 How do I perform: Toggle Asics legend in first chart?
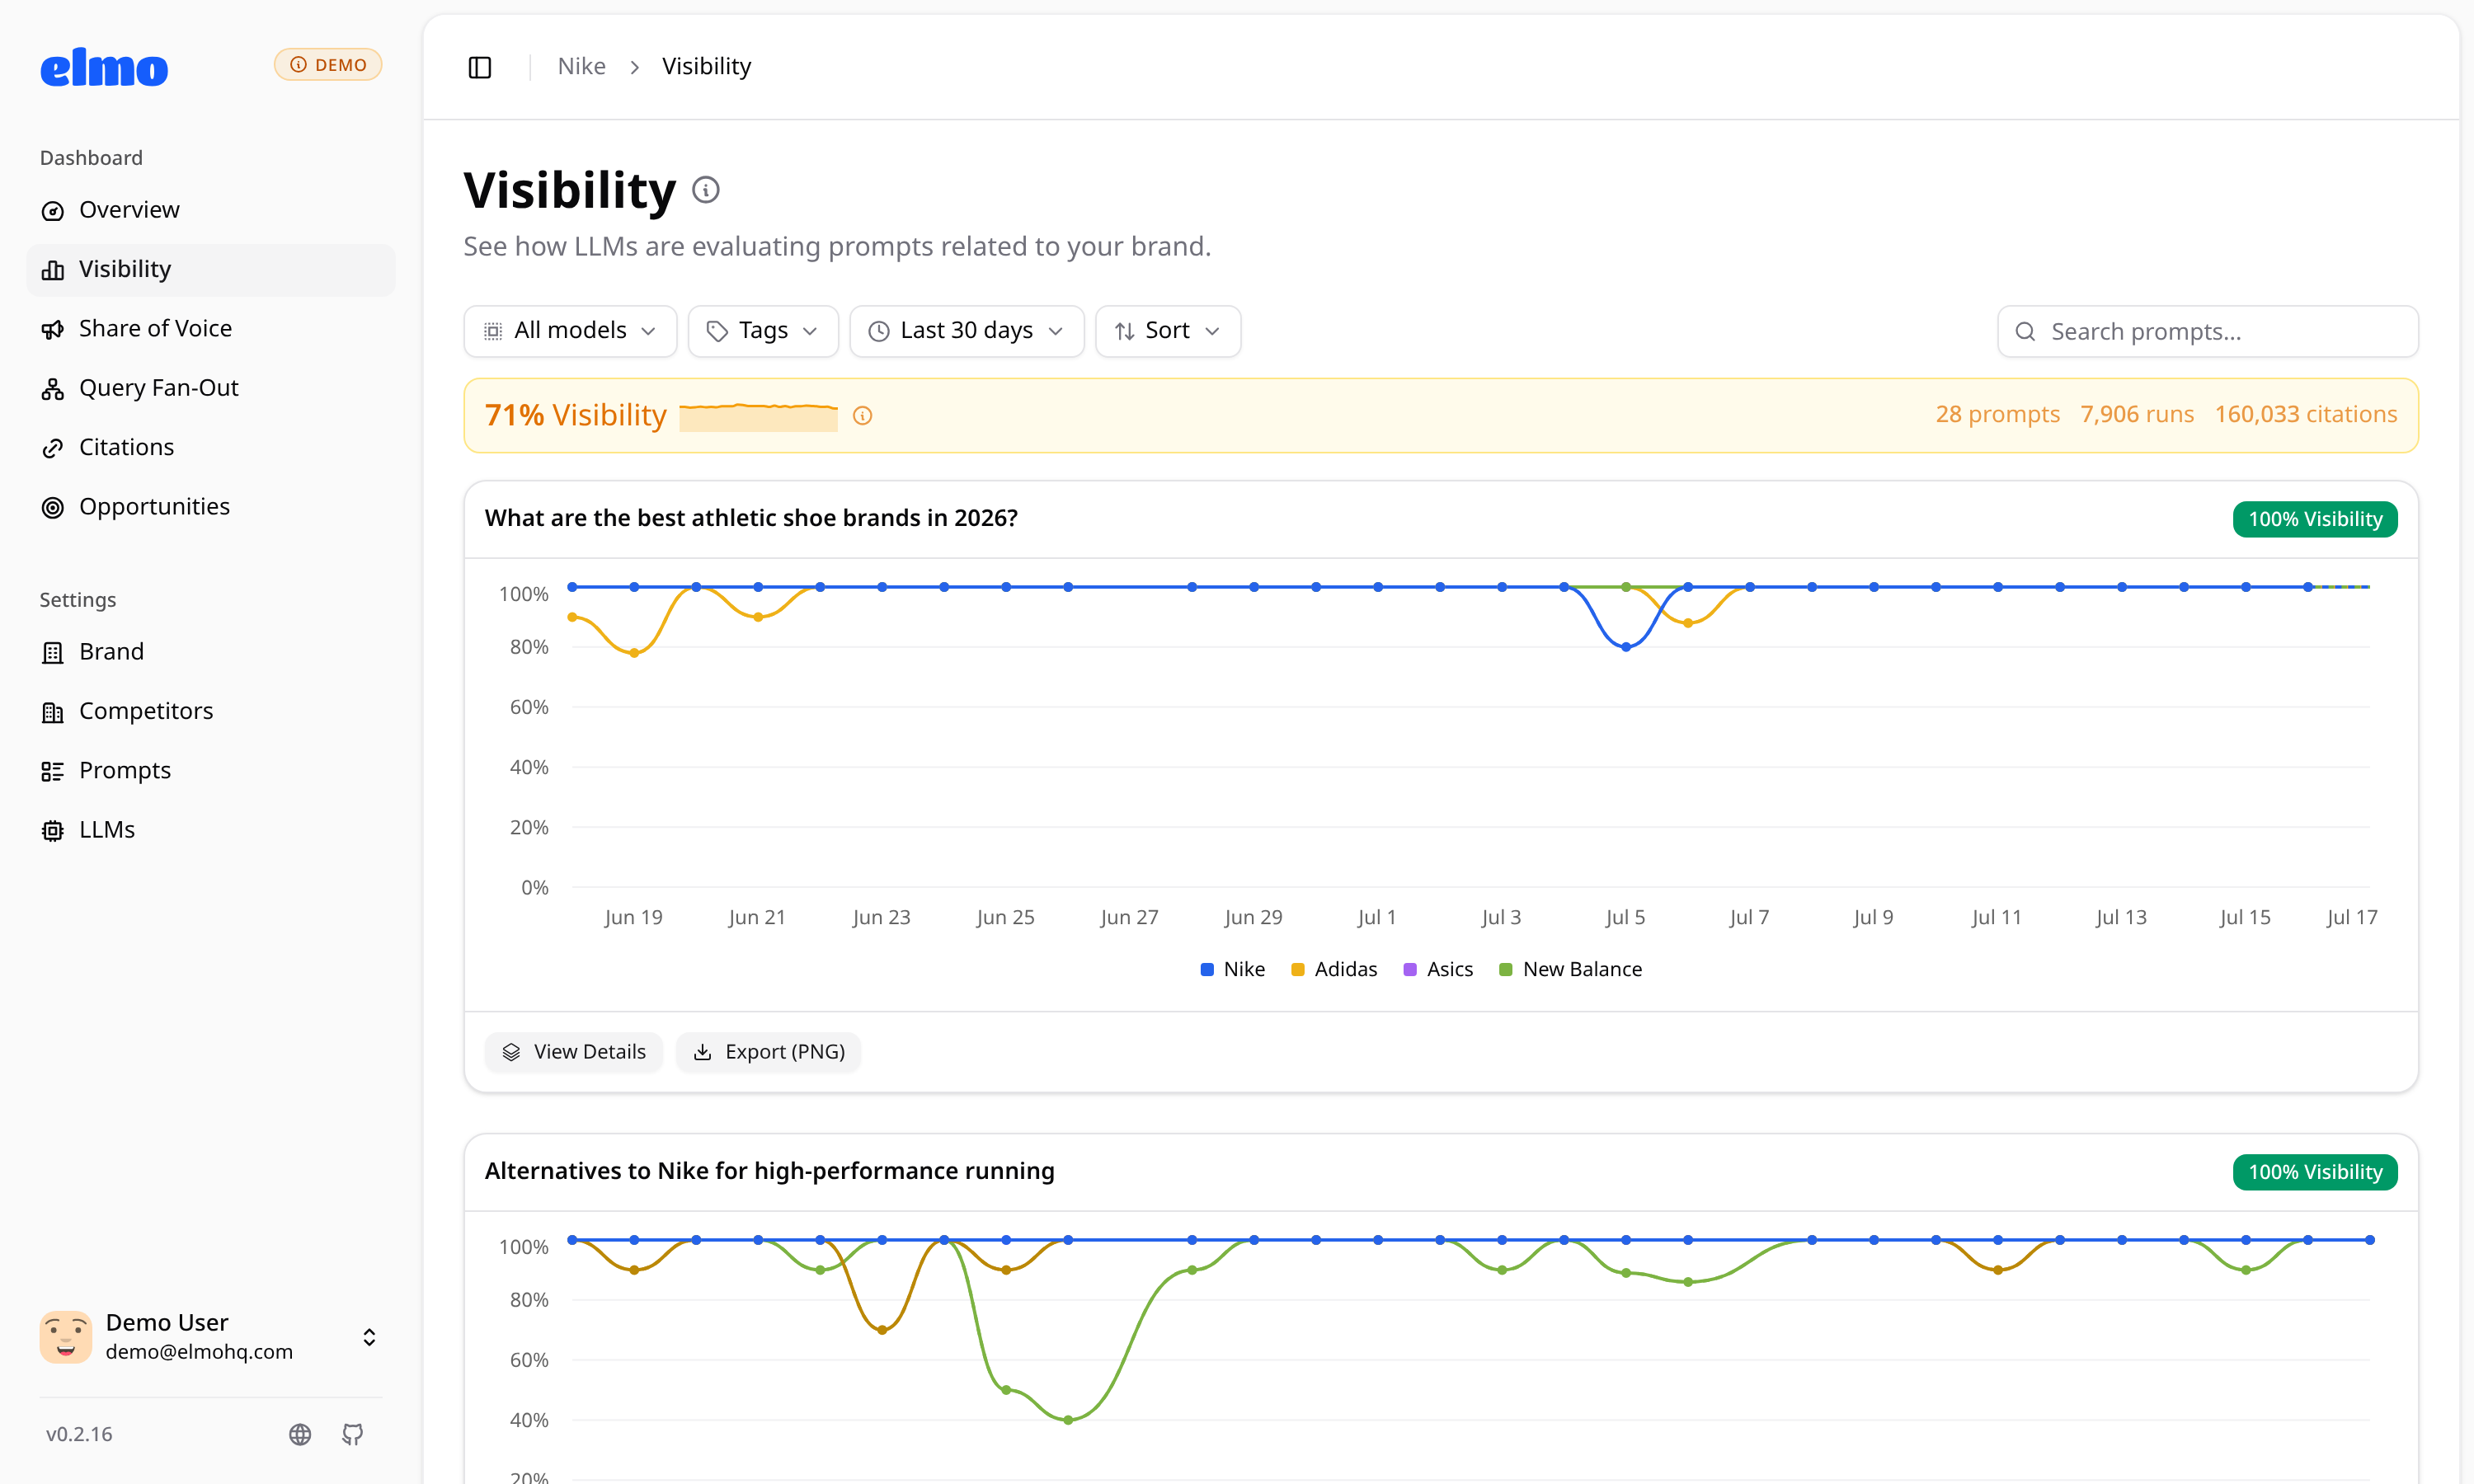1438,969
